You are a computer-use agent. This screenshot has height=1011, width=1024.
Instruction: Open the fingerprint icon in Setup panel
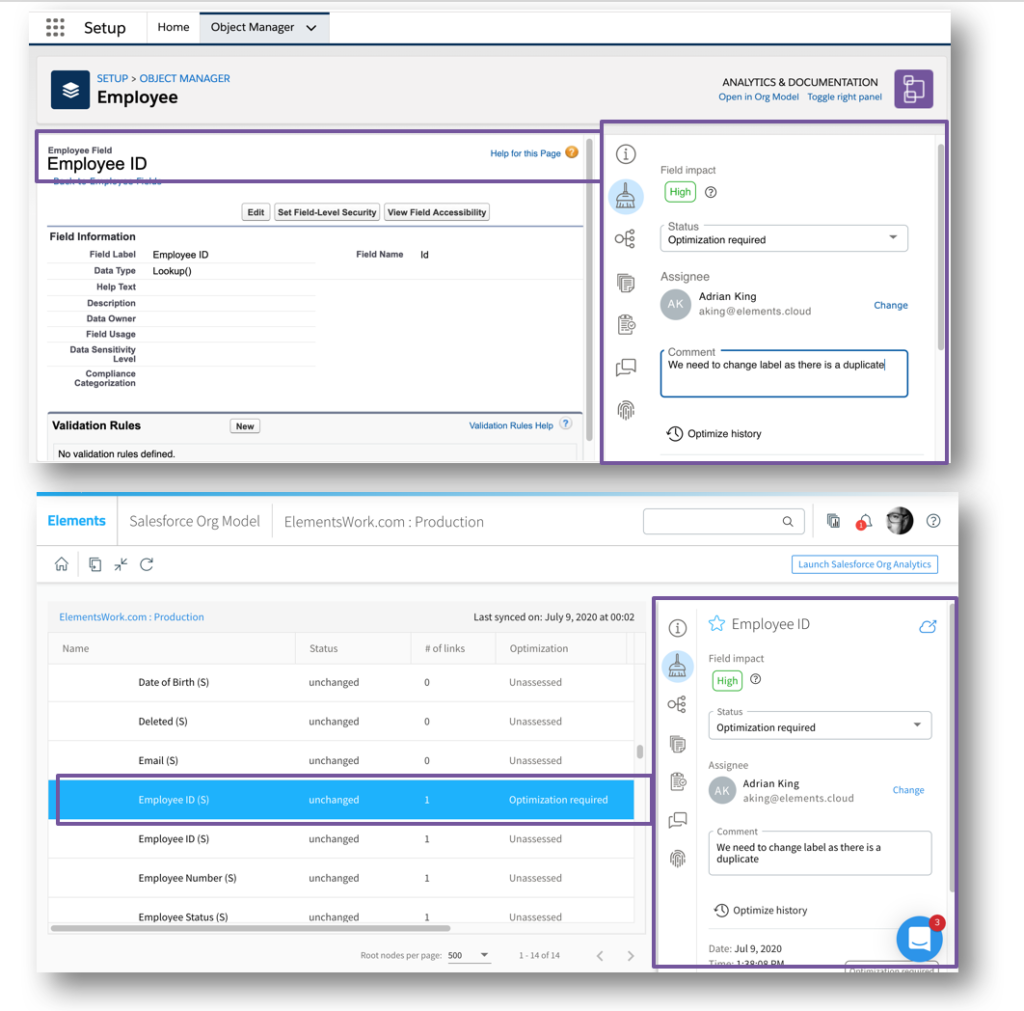click(x=626, y=409)
